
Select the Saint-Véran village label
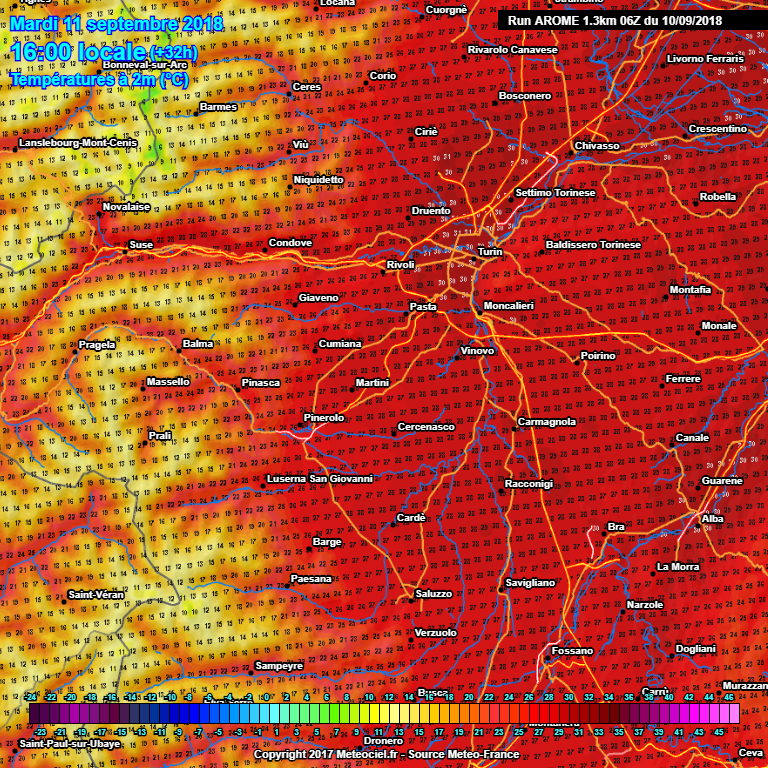[96, 595]
